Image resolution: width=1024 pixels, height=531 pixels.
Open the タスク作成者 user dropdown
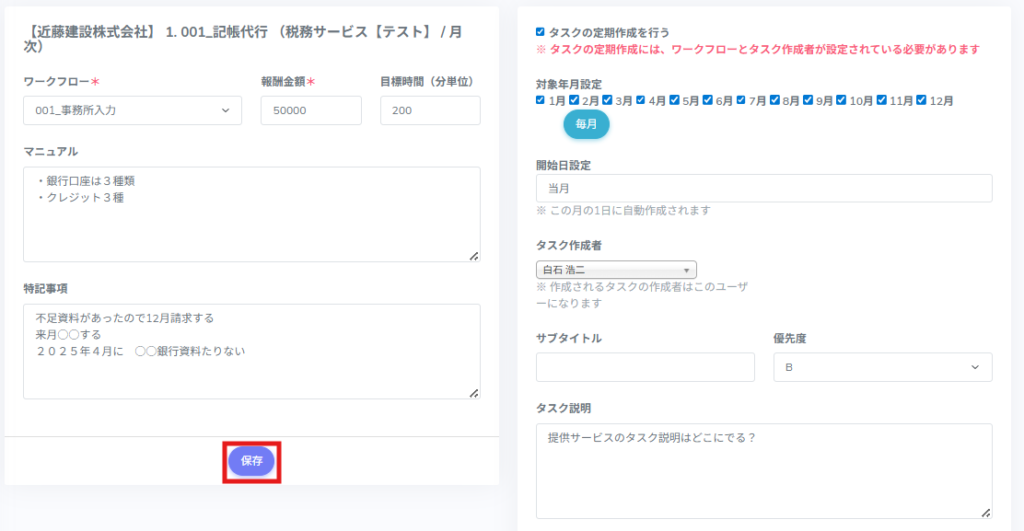point(616,270)
